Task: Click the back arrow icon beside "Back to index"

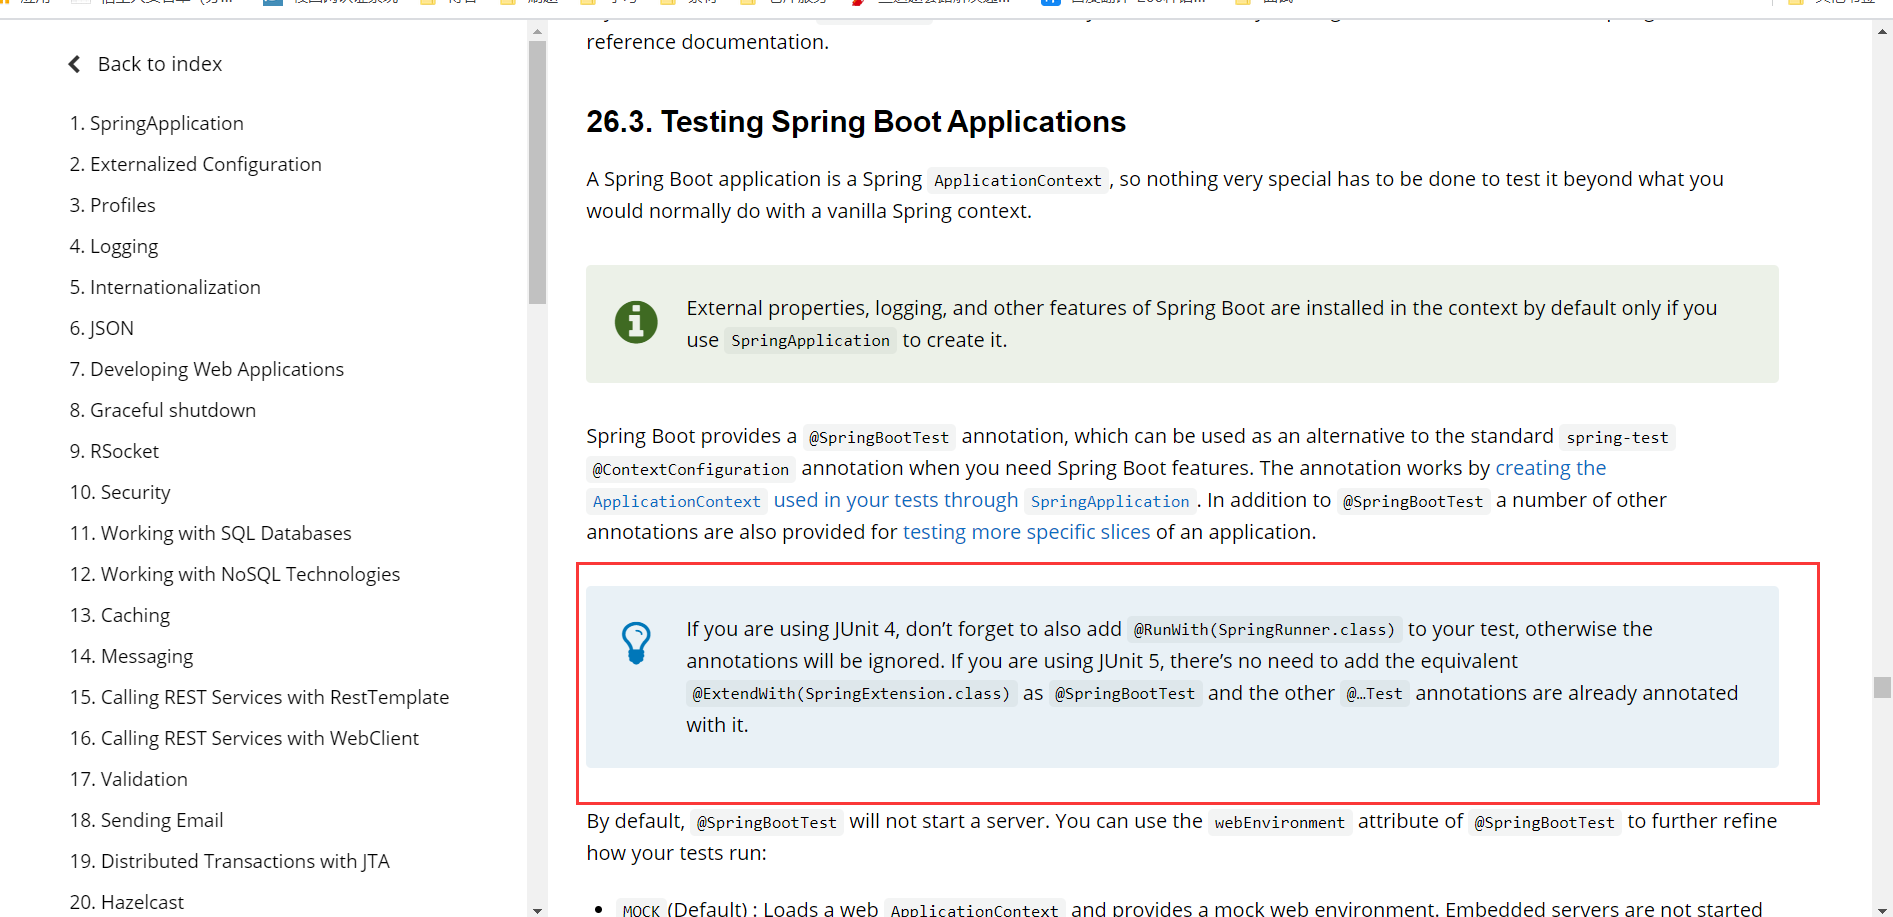Action: coord(74,63)
